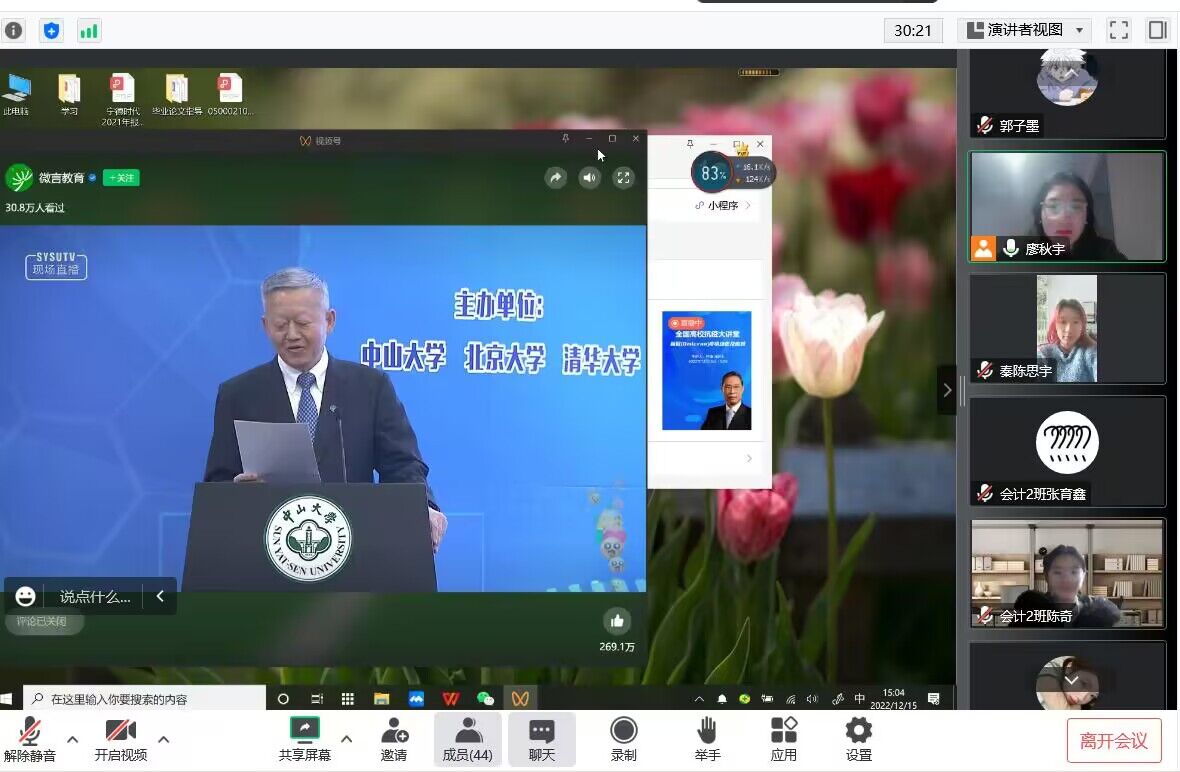Click the 解除静音 microphone icon
Image resolution: width=1180 pixels, height=772 pixels.
pyautogui.click(x=29, y=732)
